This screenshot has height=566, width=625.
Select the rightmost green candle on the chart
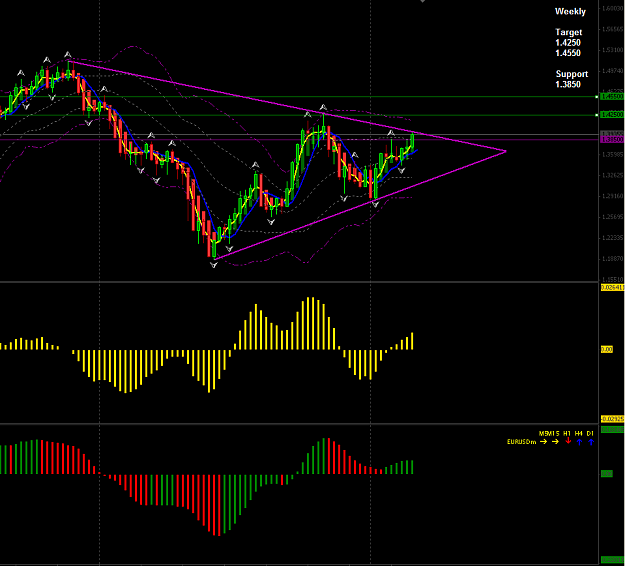point(412,143)
